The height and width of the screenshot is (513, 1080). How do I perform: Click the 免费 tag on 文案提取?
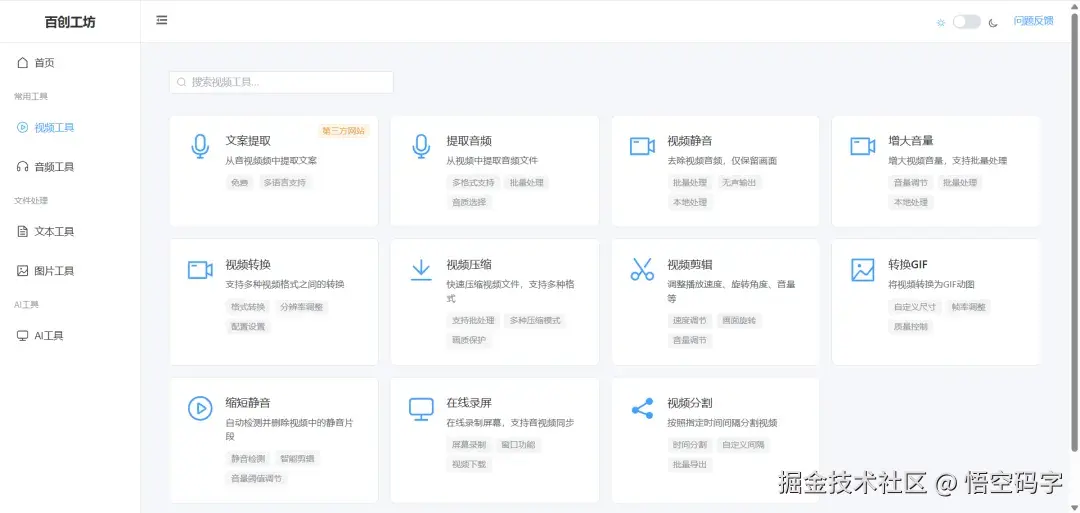(x=239, y=182)
